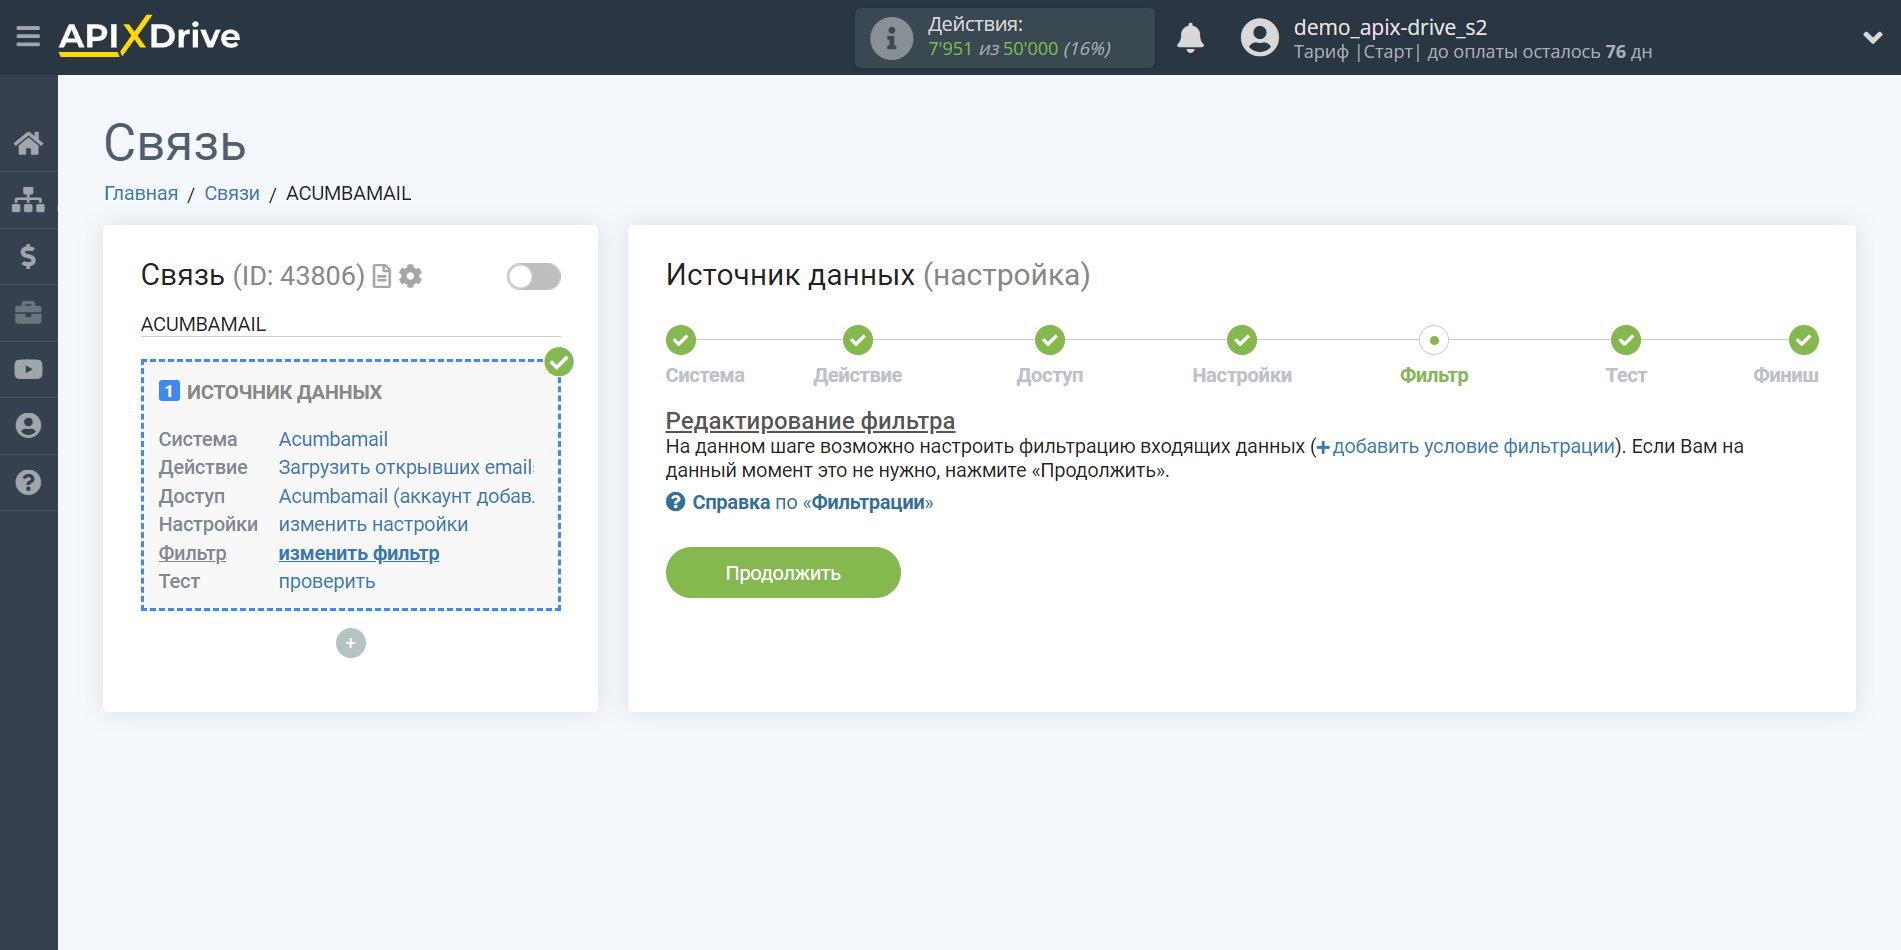Click breadcrumb Главная
Screen dimensions: 1901x950
tap(141, 193)
